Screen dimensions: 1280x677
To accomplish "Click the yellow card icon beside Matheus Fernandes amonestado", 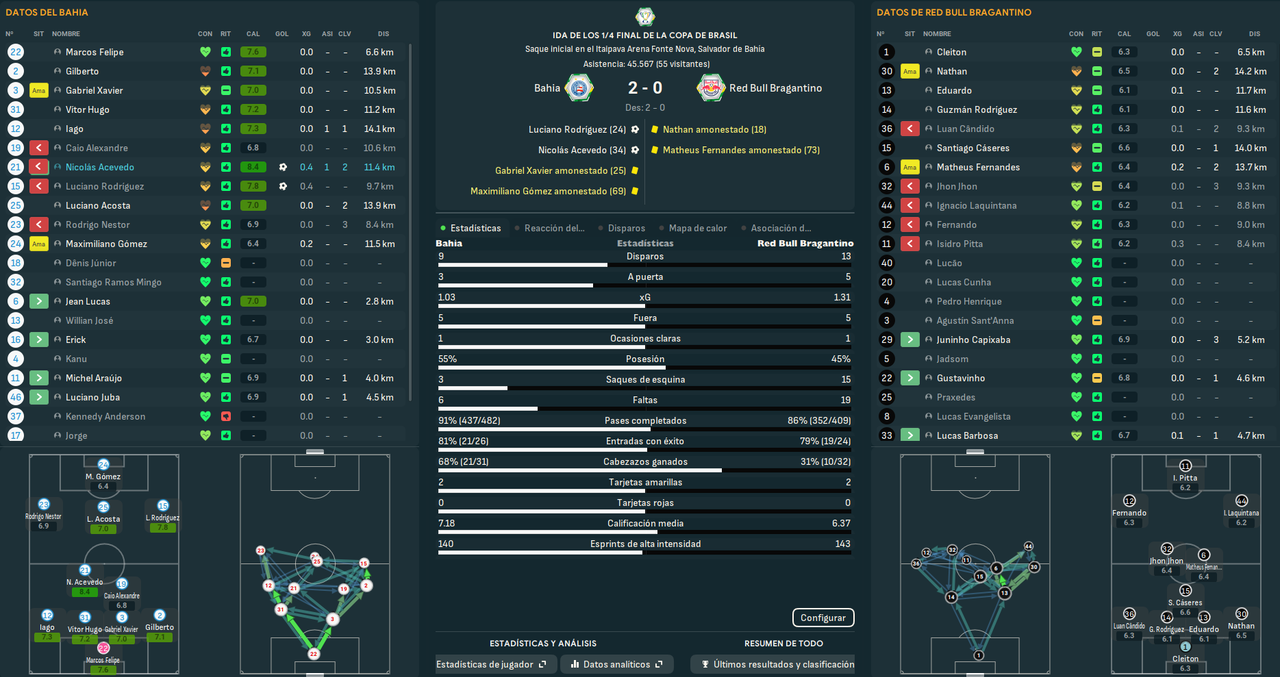I will [654, 150].
